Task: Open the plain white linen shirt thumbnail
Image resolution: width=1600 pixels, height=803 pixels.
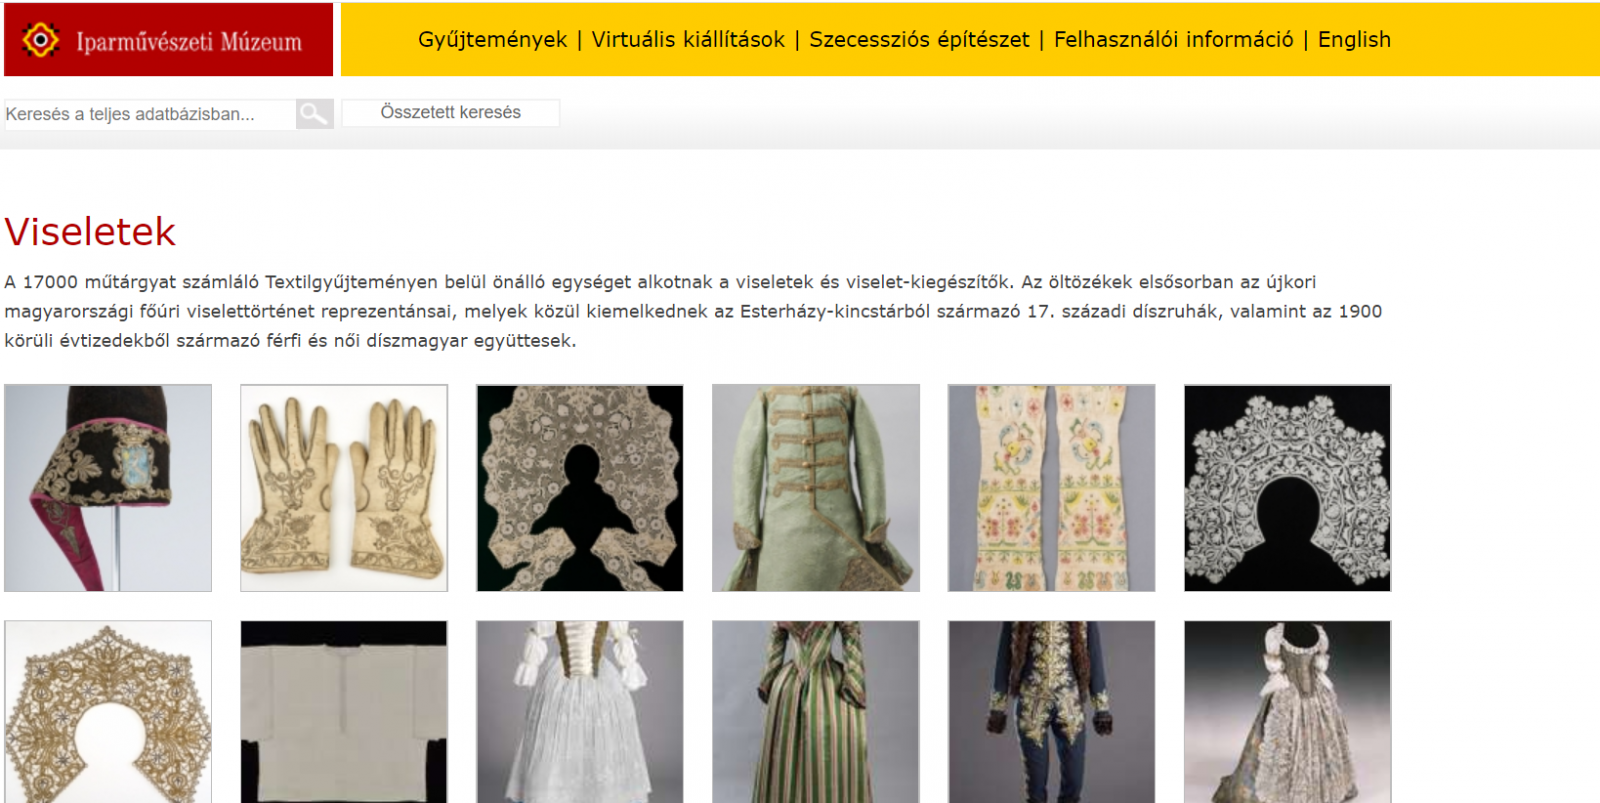Action: click(344, 712)
